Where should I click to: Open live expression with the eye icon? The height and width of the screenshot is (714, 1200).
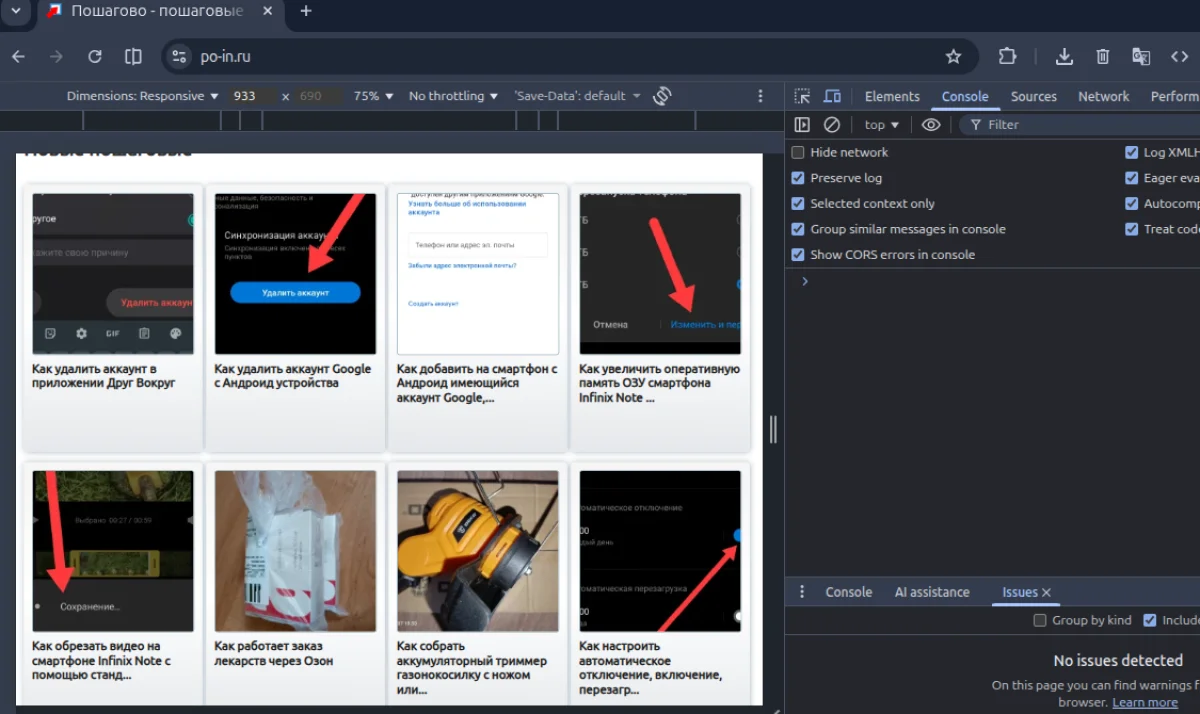931,125
